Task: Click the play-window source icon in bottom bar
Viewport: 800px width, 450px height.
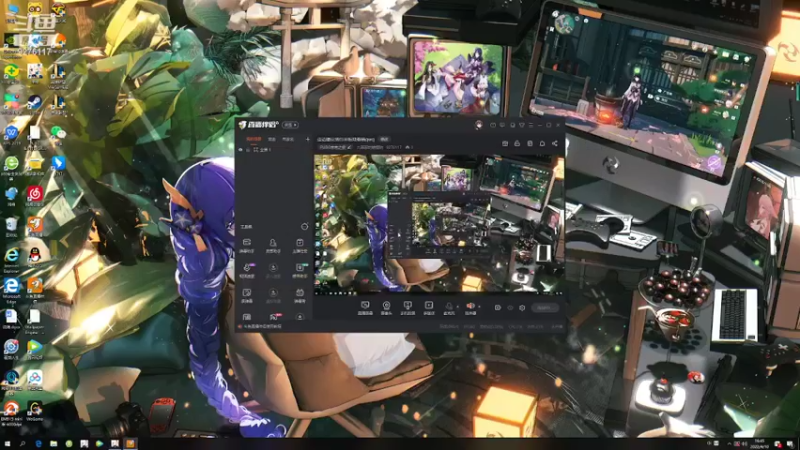Action: click(429, 306)
